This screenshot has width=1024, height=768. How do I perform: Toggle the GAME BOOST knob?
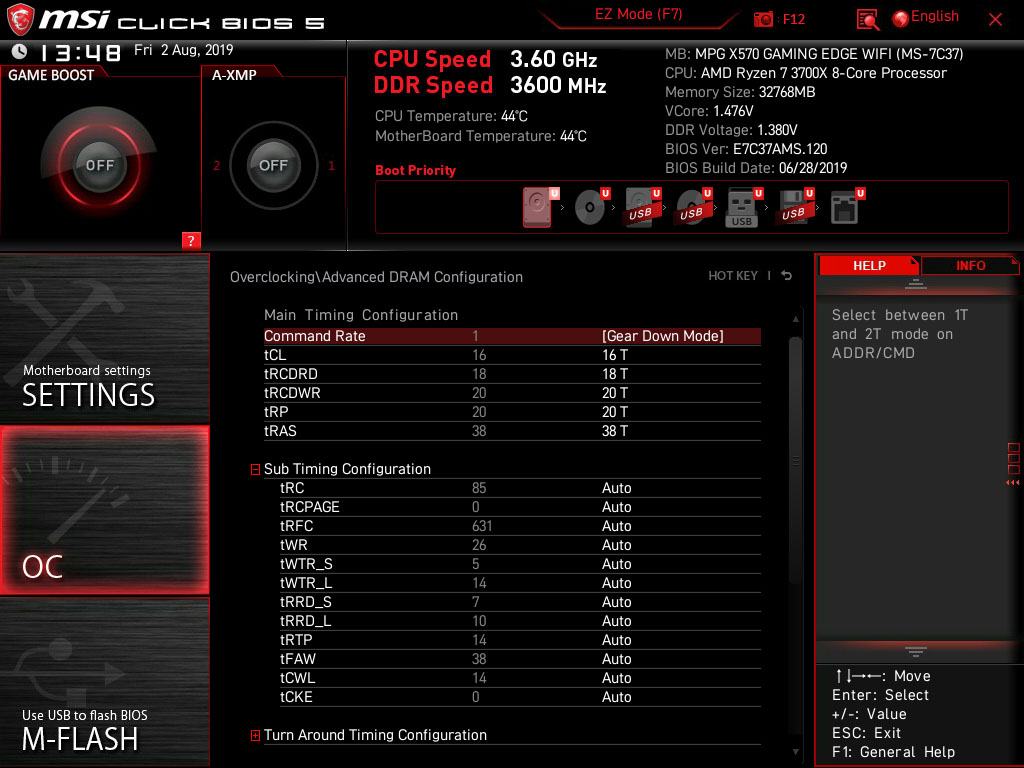(99, 165)
